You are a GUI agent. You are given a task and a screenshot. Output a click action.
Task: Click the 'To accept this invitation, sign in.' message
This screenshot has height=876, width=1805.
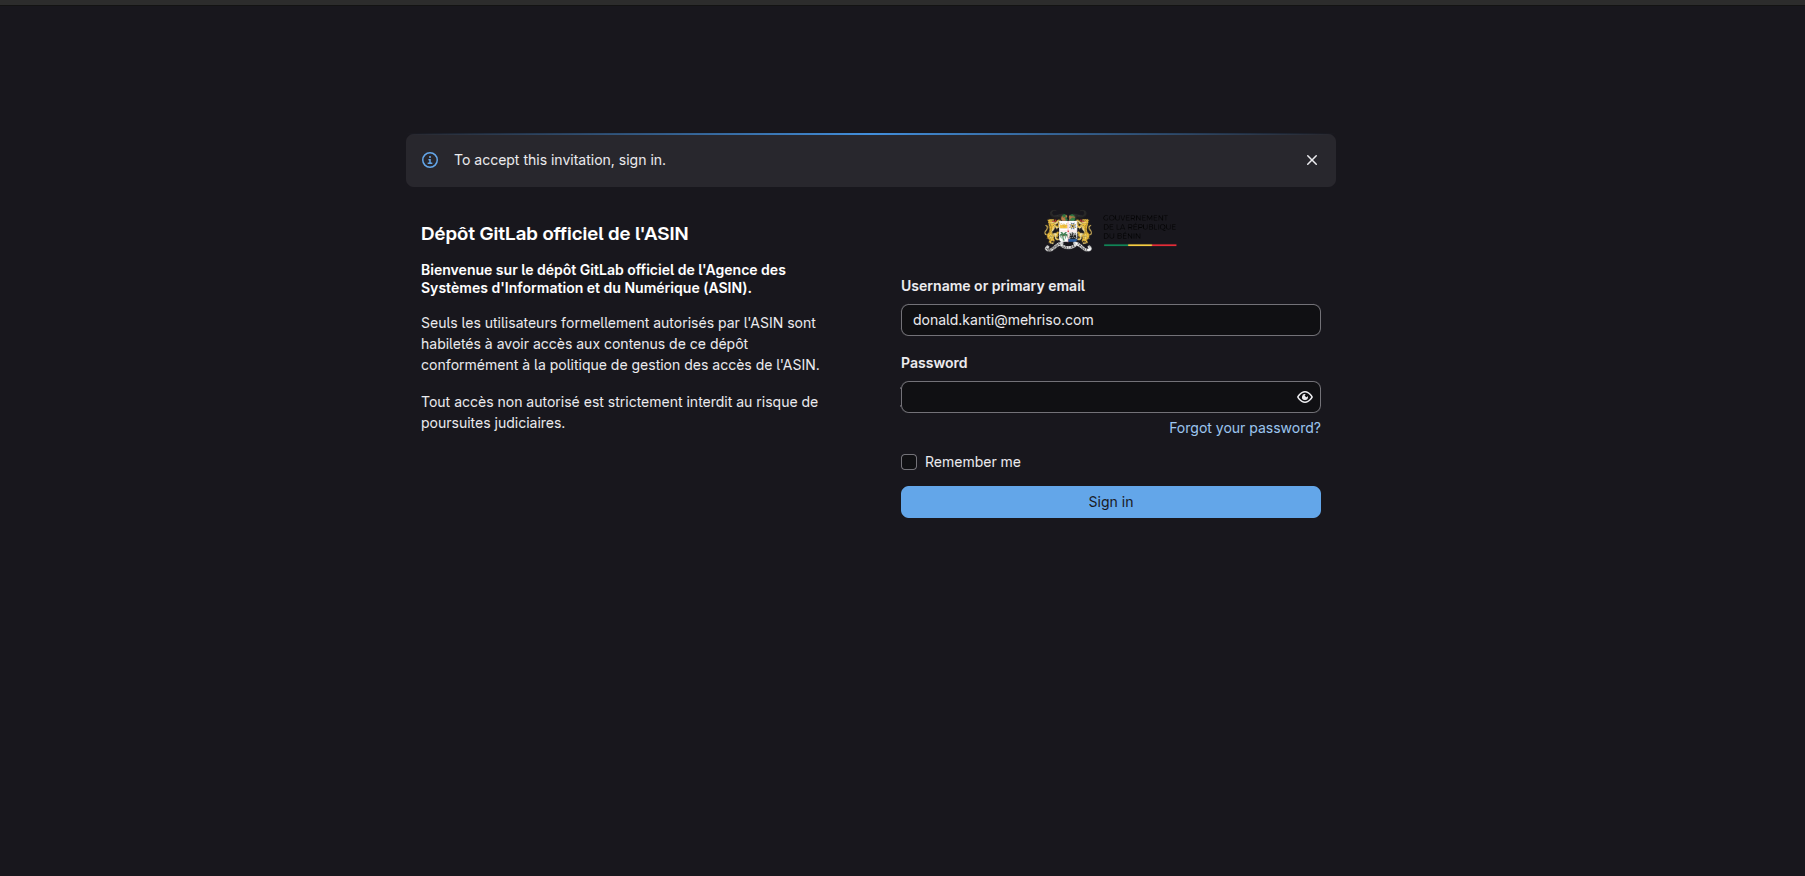[x=560, y=160]
